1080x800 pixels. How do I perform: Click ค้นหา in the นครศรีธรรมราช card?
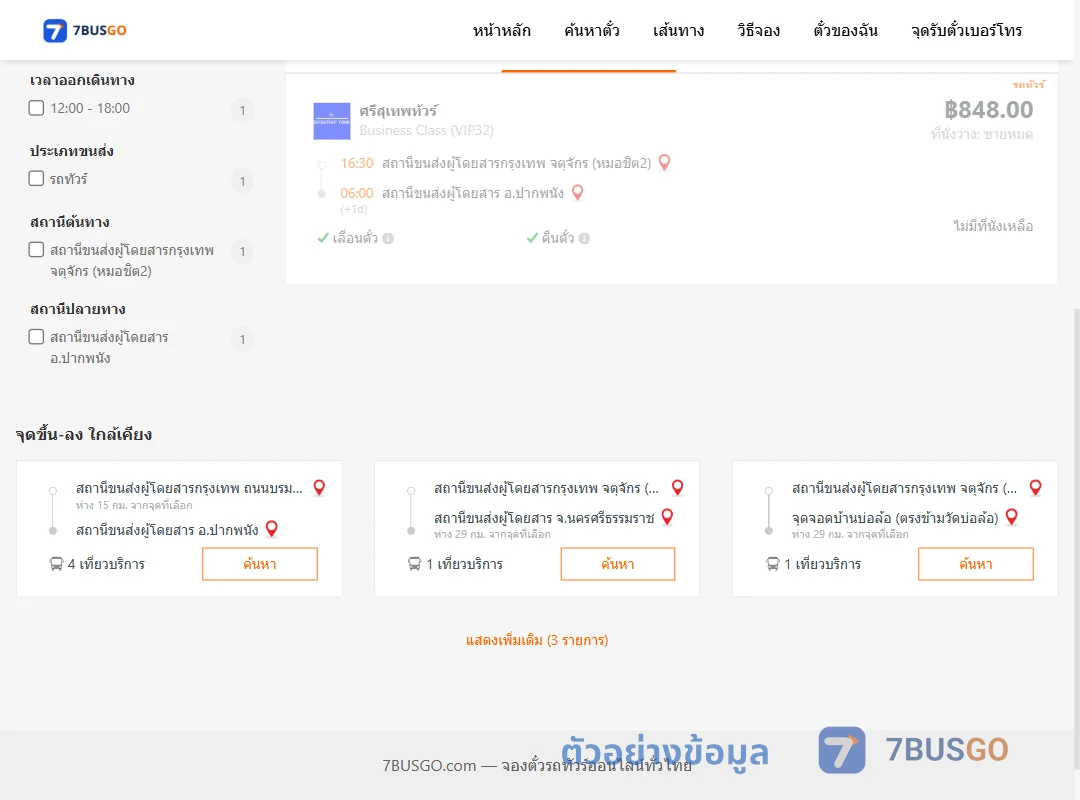[x=618, y=564]
